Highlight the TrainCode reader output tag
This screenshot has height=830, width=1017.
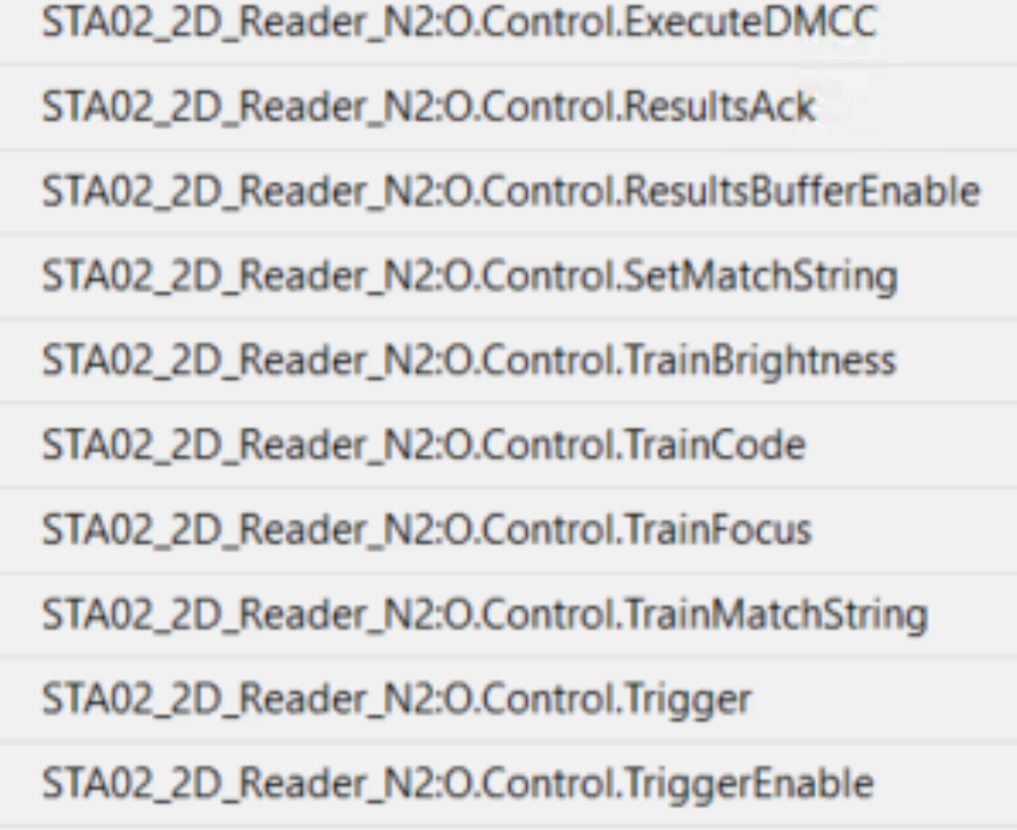coord(423,445)
